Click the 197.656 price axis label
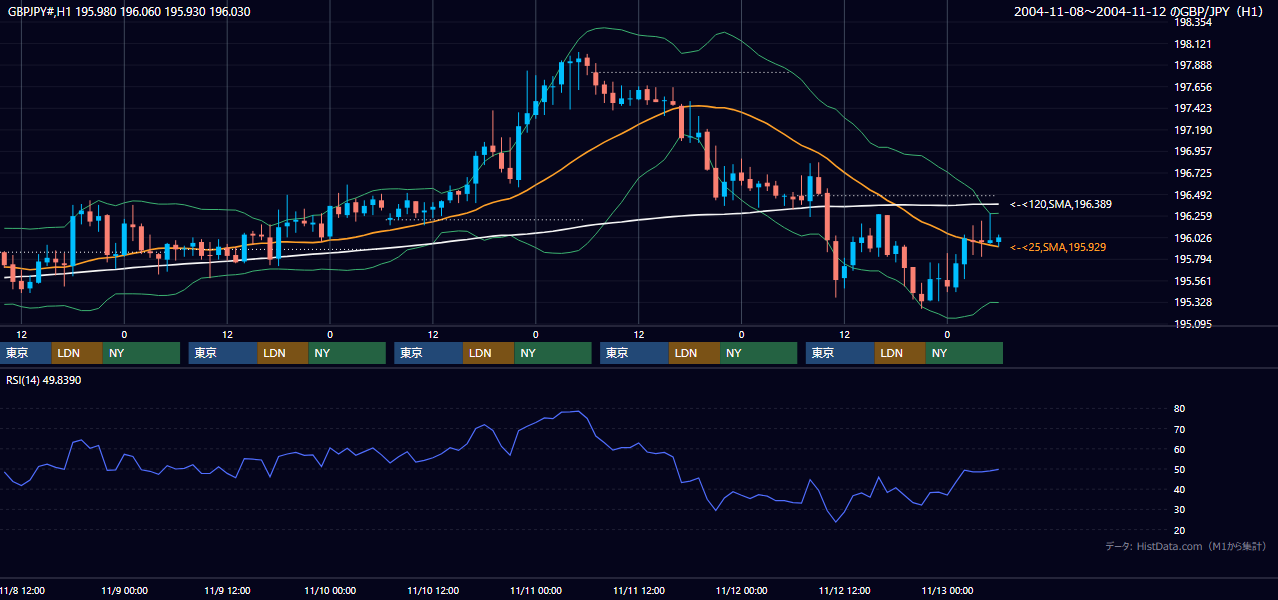The height and width of the screenshot is (600, 1278). click(1192, 87)
